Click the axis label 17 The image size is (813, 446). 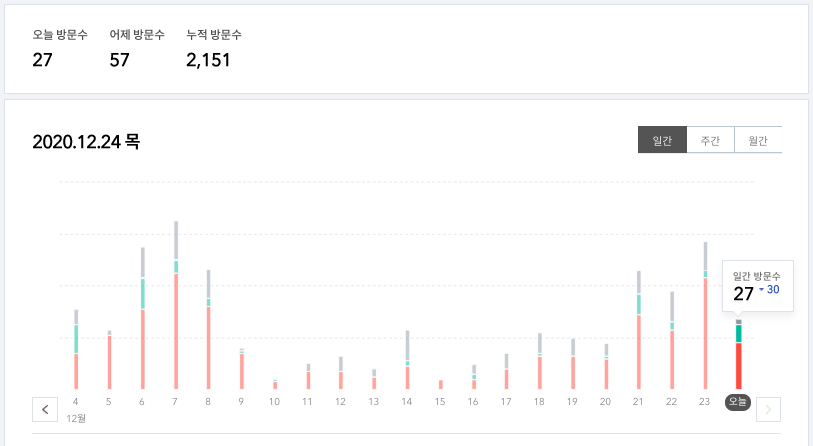coord(506,401)
